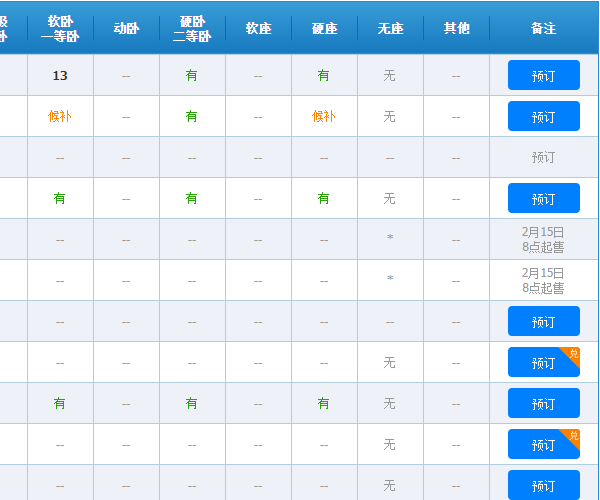Viewport: 600px width, 500px height.
Task: Click the bottom-most 预订 button
Action: click(543, 486)
